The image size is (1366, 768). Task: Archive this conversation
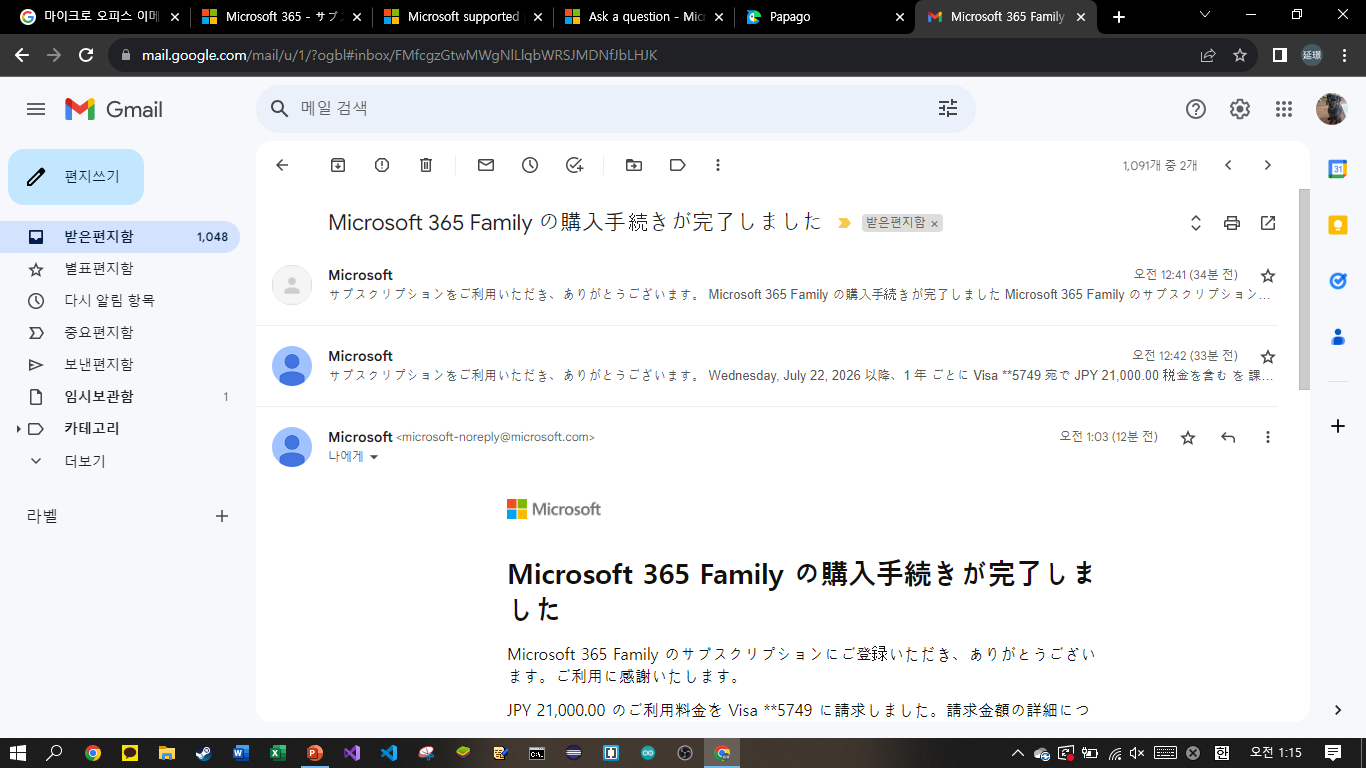click(x=338, y=165)
